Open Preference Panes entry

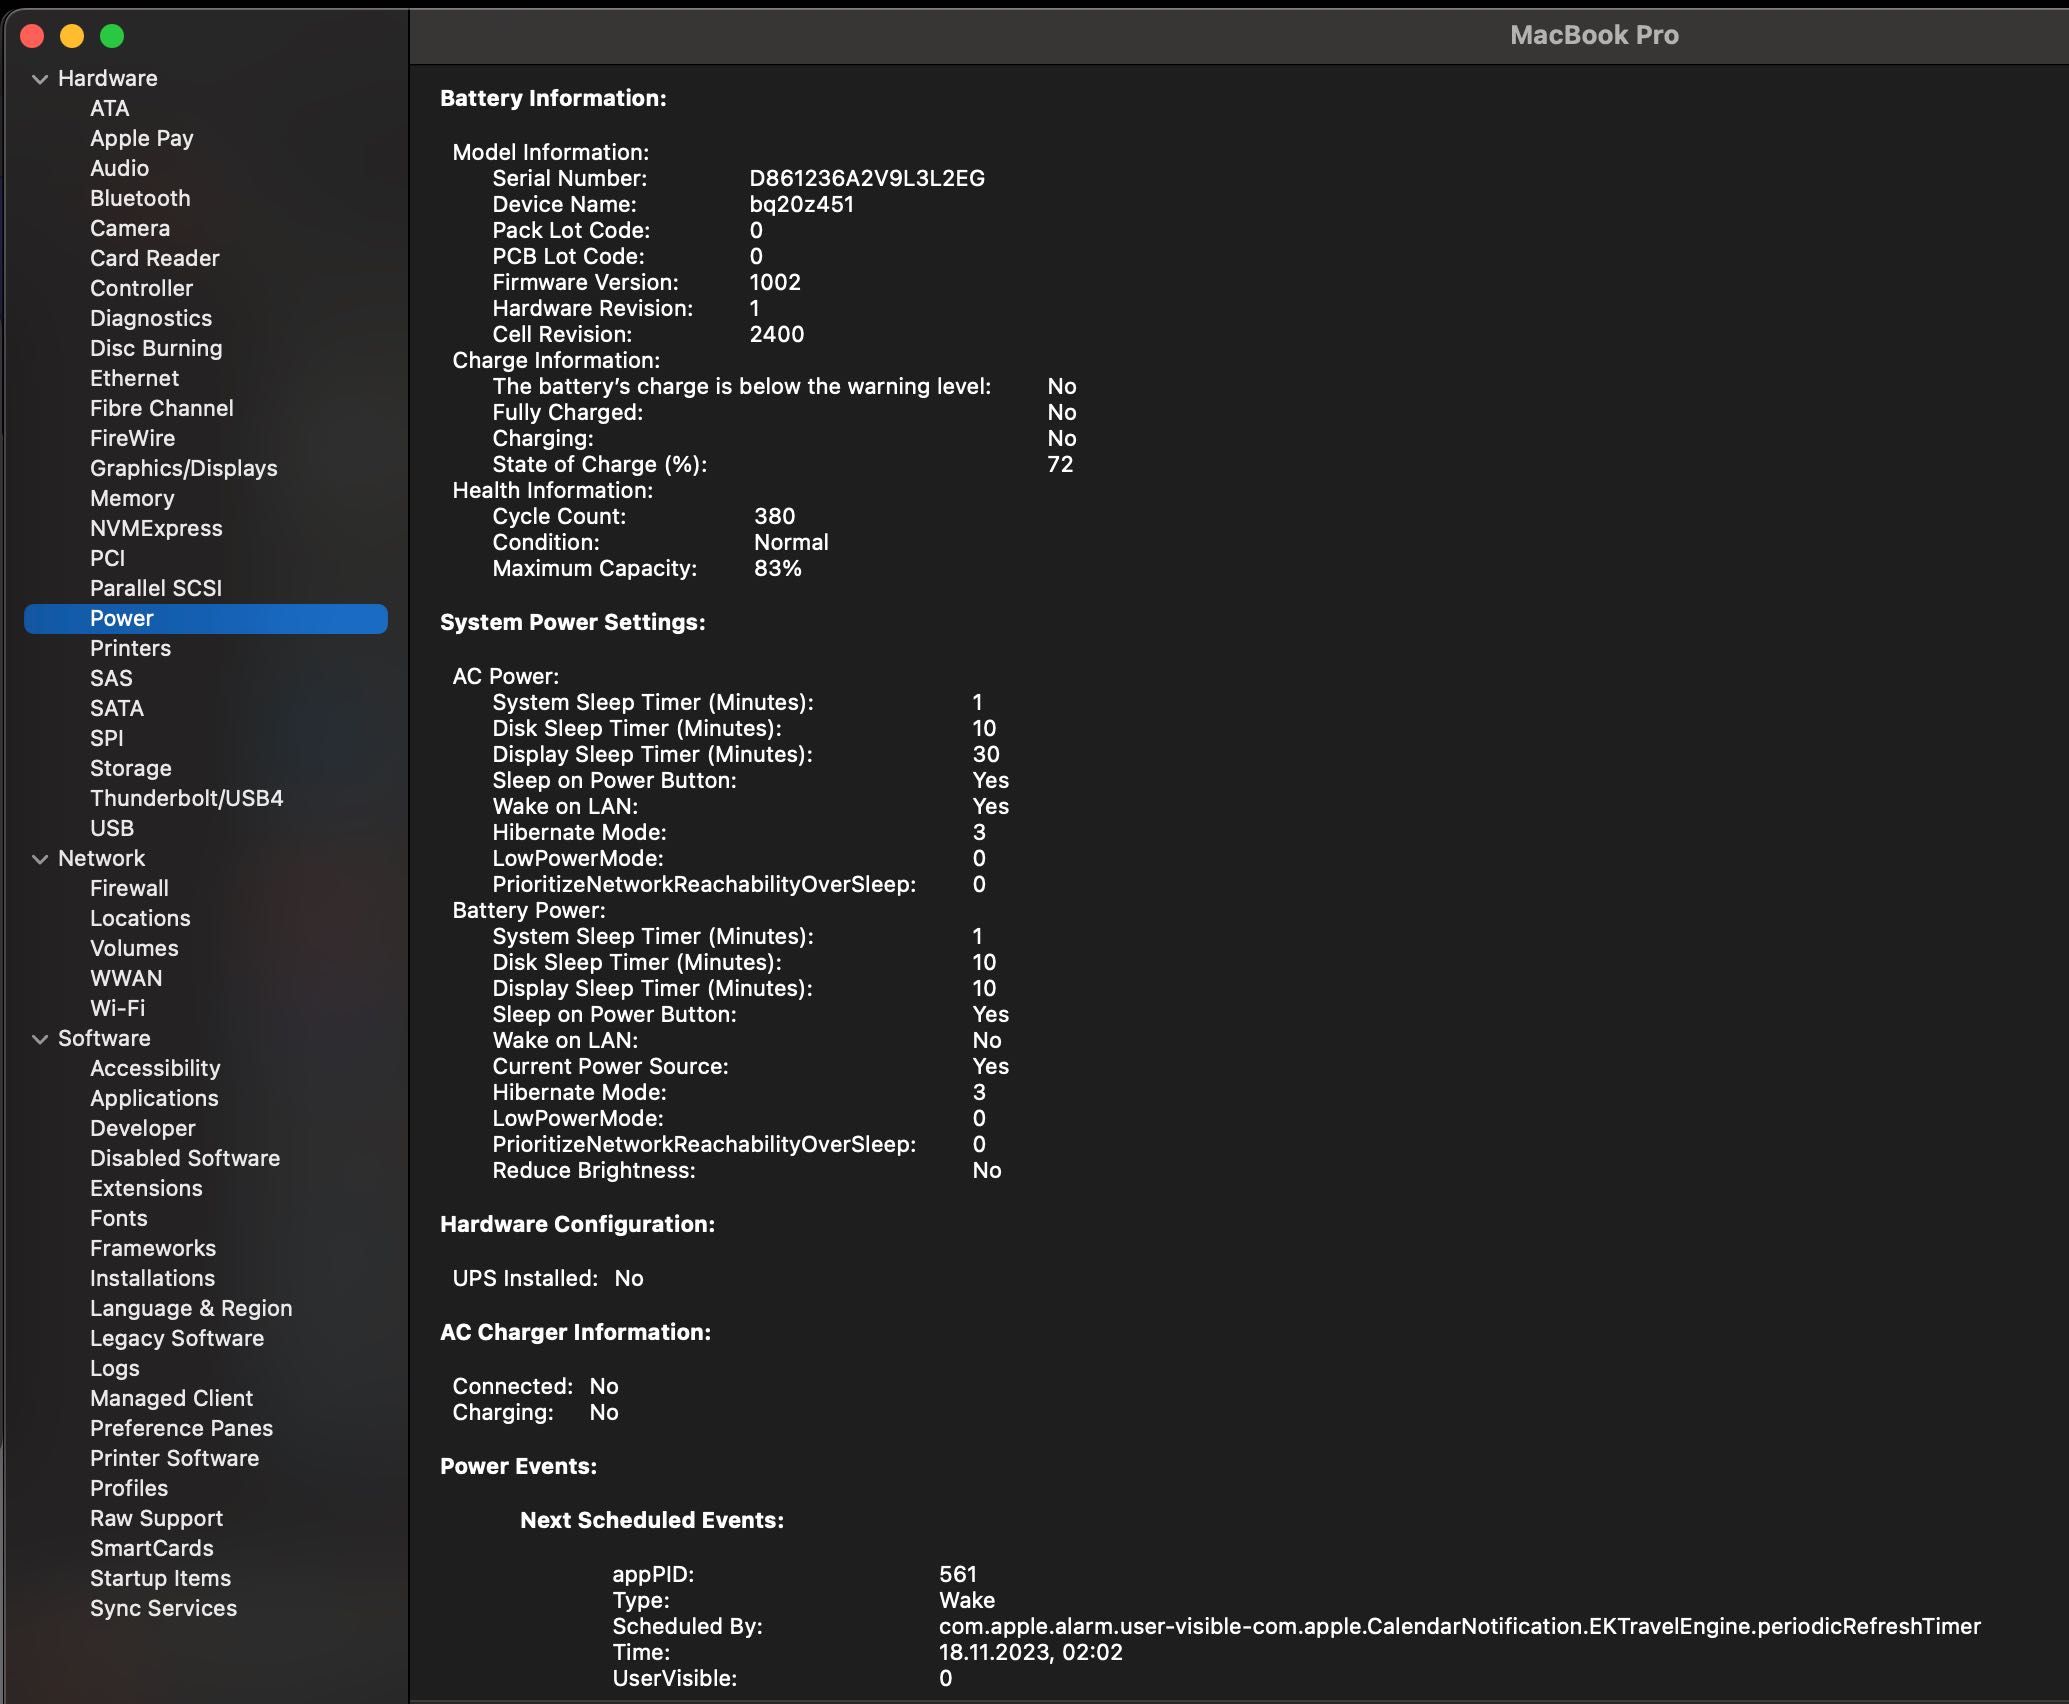pyautogui.click(x=181, y=1428)
